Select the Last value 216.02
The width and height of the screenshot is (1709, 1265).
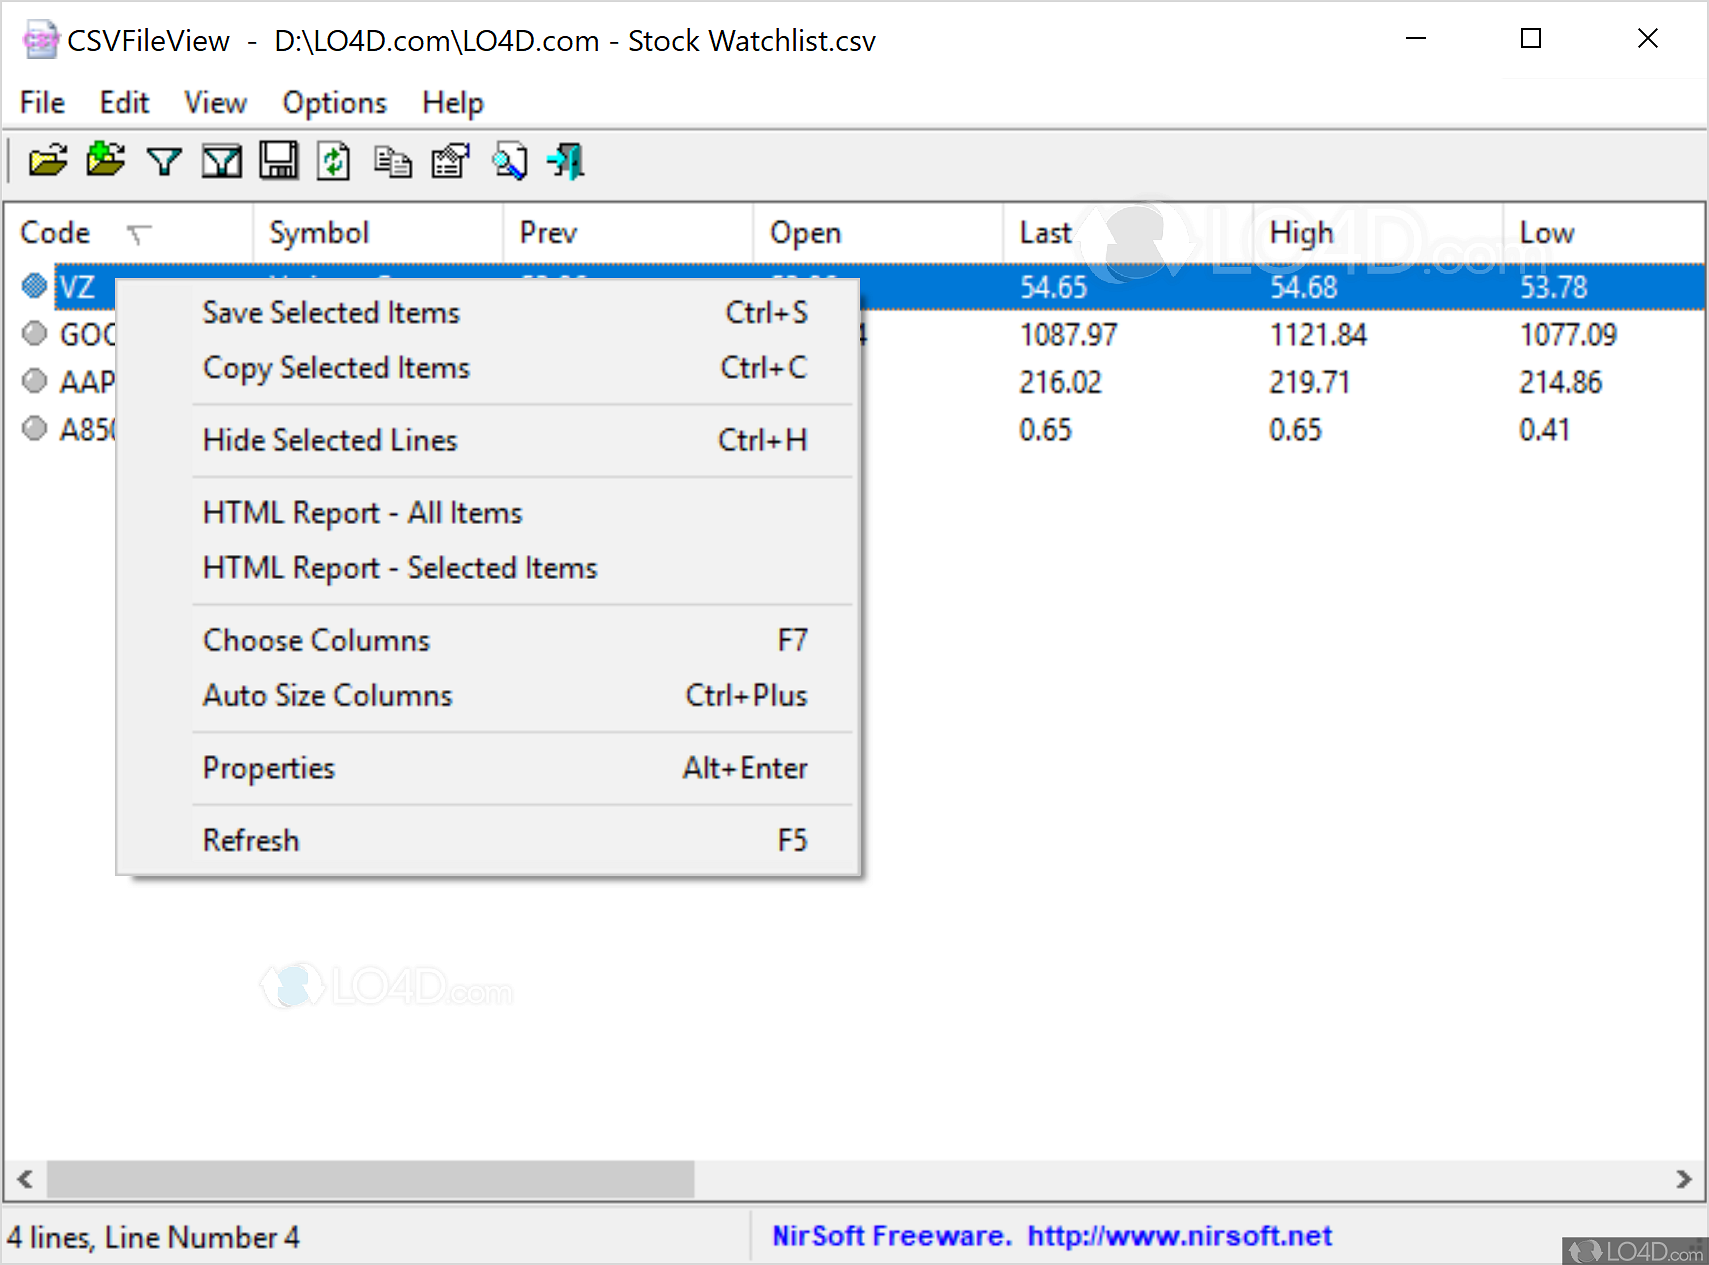(x=1060, y=382)
